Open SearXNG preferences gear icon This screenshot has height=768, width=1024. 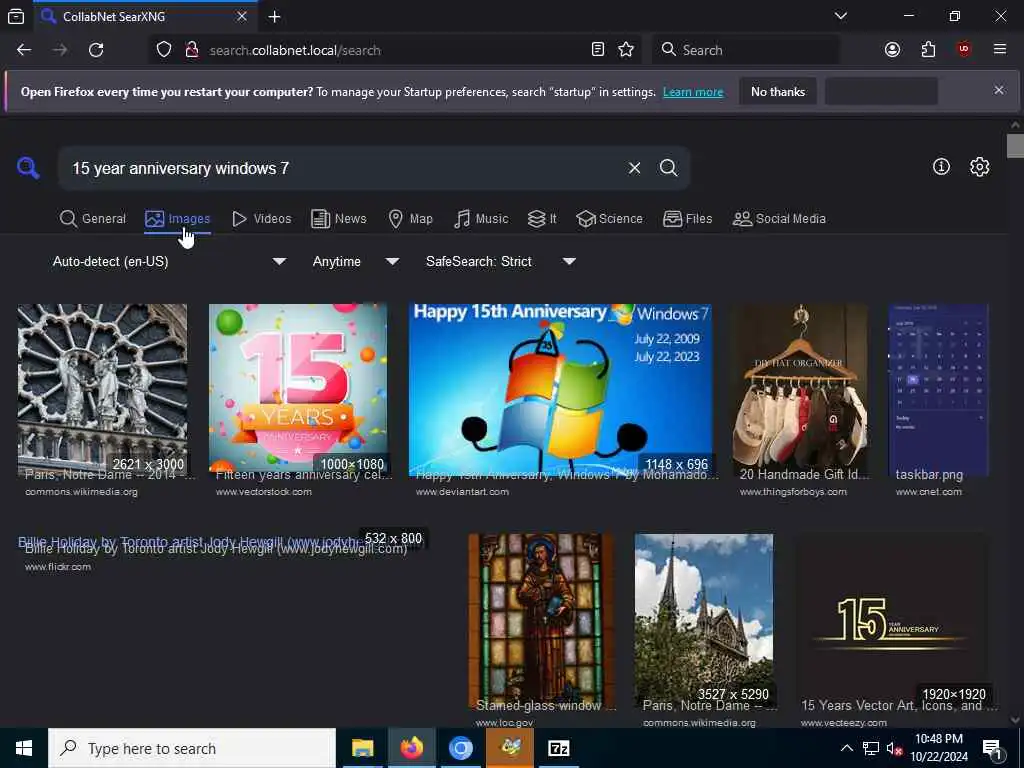[x=979, y=167]
